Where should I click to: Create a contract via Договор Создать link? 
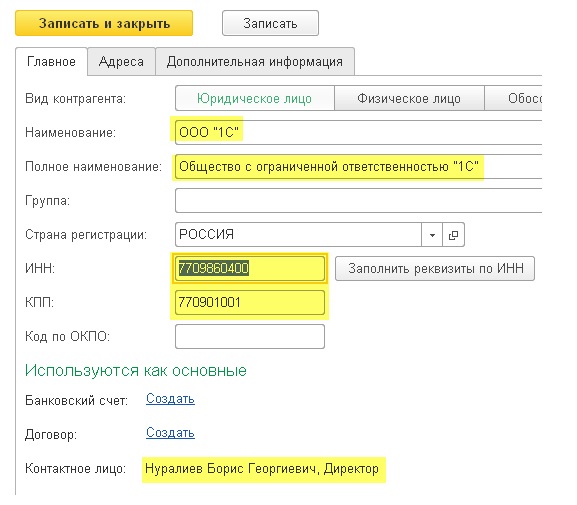click(170, 432)
